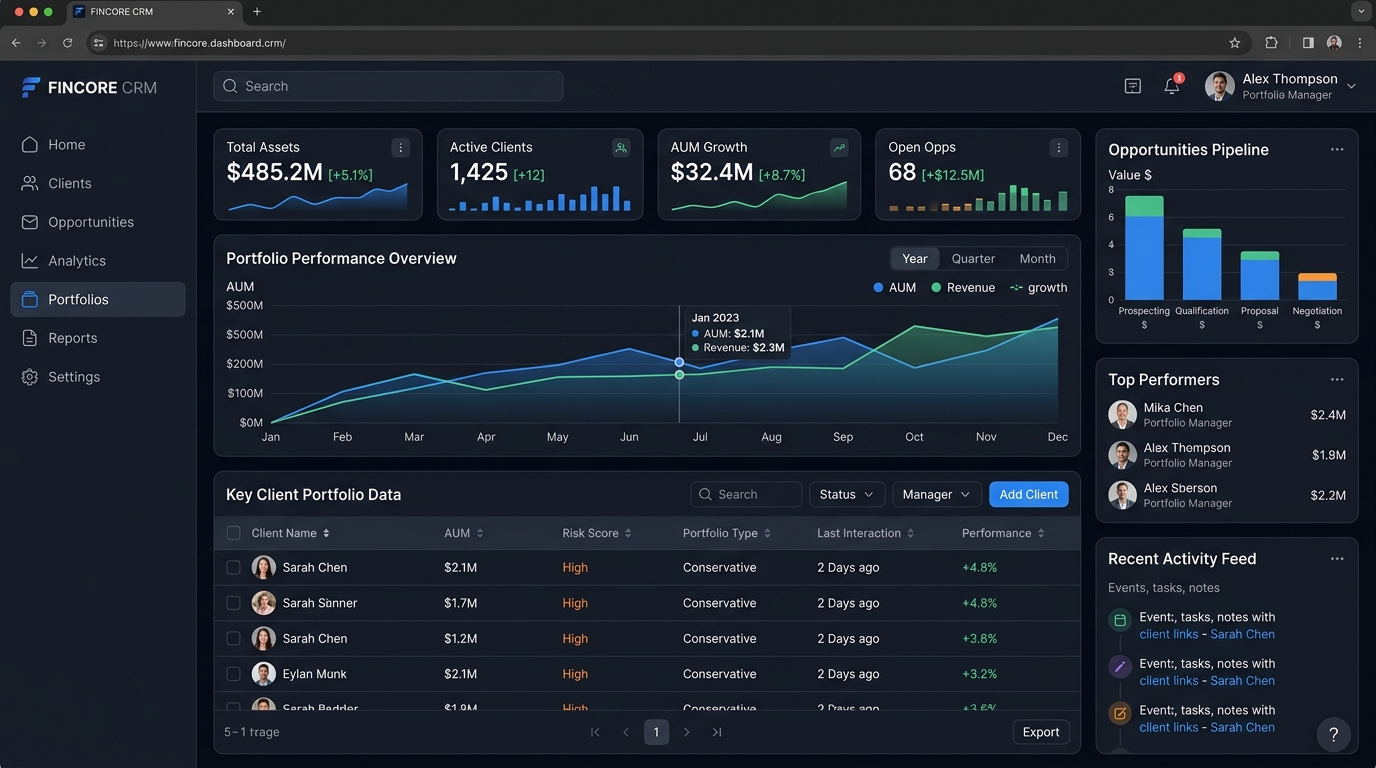Click the Active Clients card people icon
Image resolution: width=1376 pixels, height=768 pixels.
click(621, 148)
